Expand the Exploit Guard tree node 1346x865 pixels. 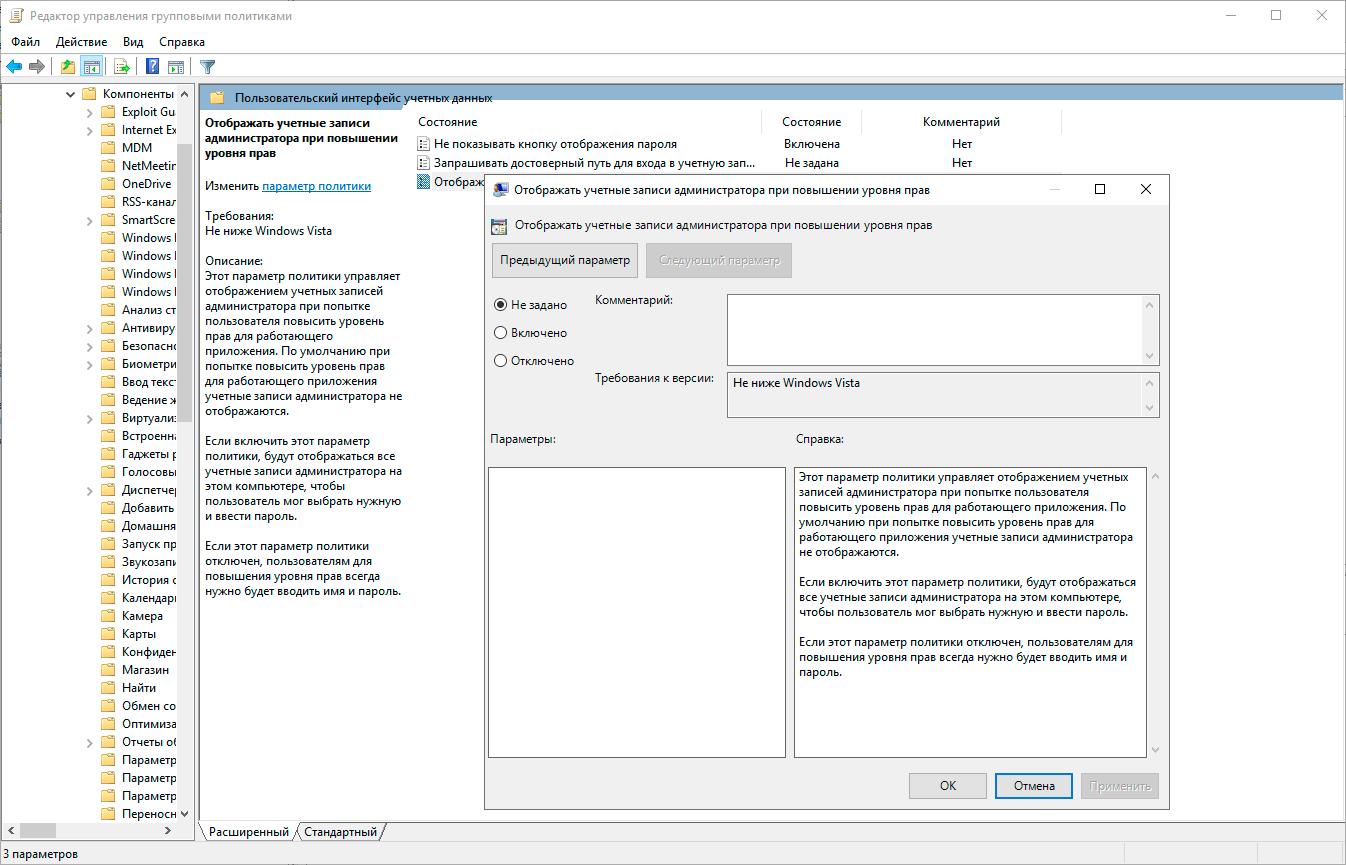(90, 112)
